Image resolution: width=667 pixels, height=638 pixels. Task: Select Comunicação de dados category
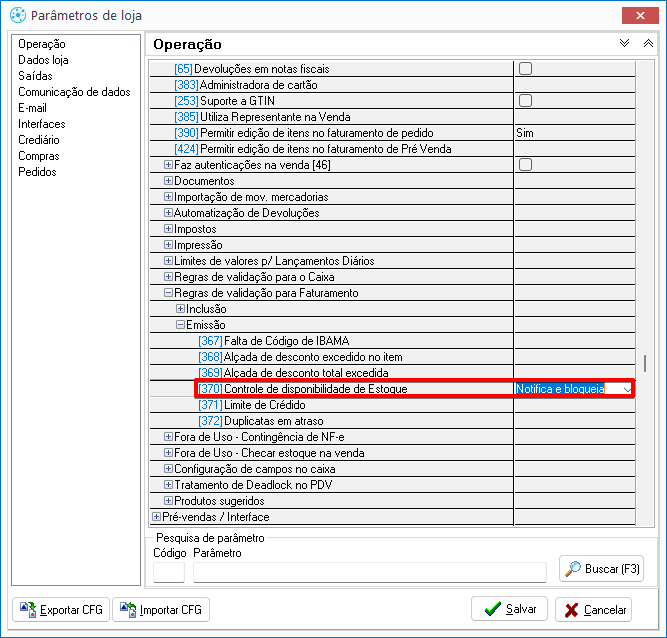(74, 92)
